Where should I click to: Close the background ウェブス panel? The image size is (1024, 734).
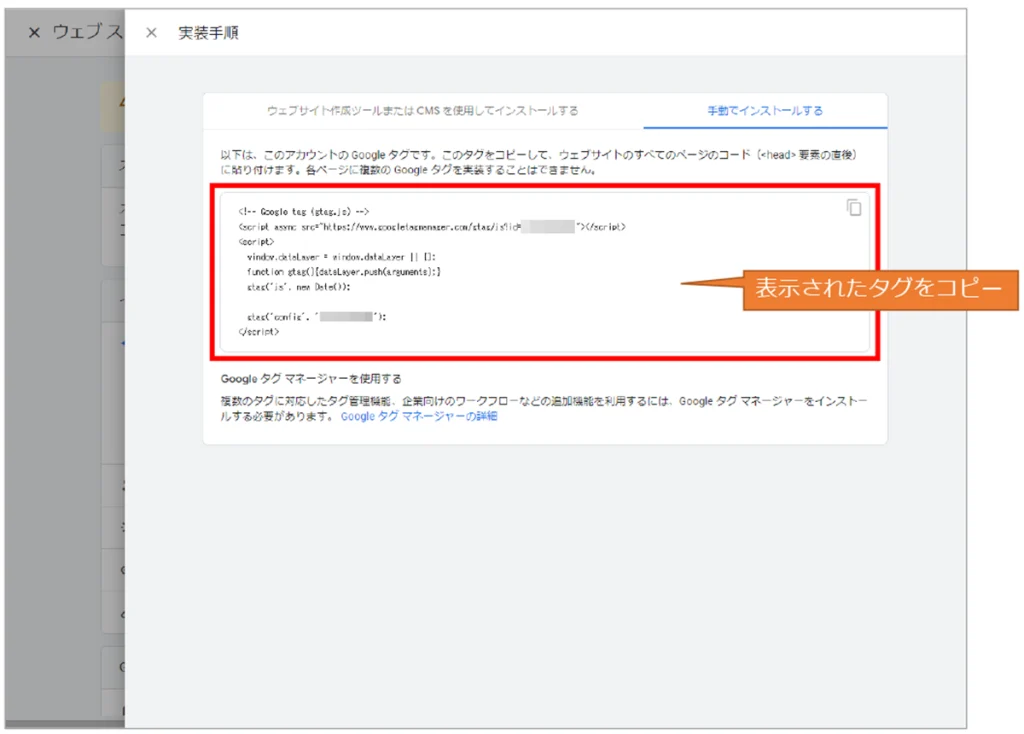[34, 33]
